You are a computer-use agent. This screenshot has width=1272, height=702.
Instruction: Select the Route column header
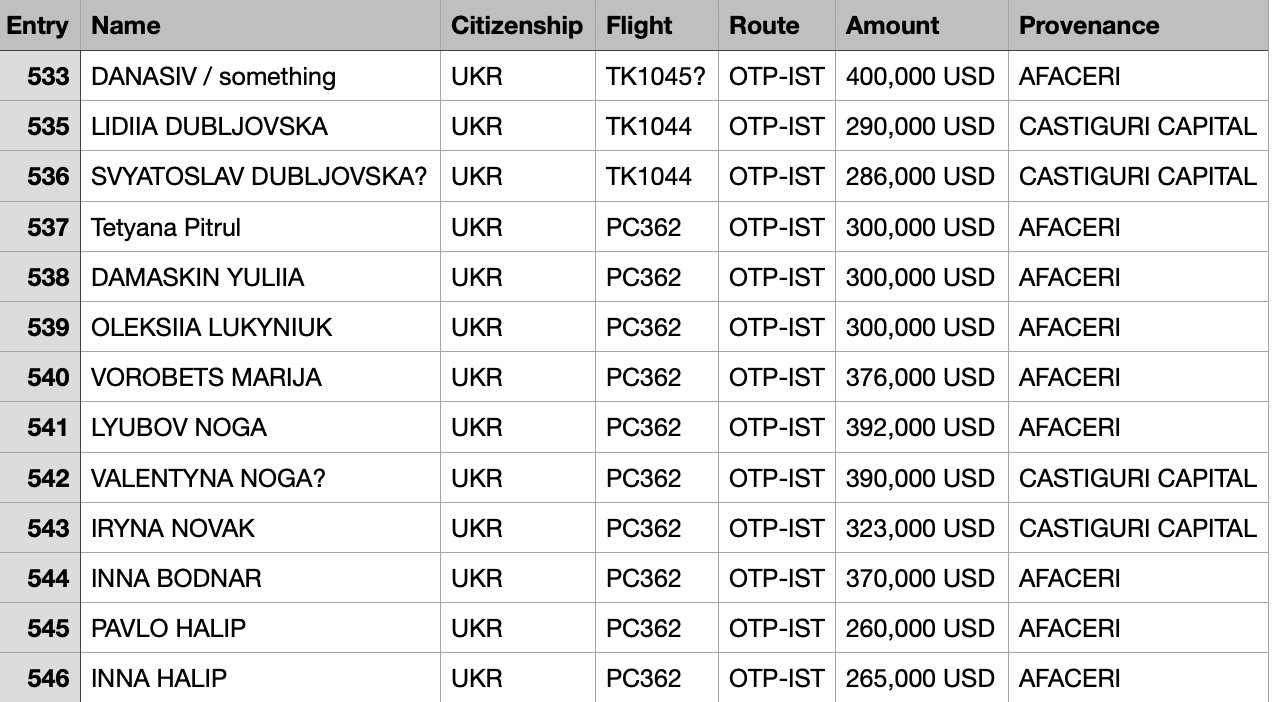[776, 26]
